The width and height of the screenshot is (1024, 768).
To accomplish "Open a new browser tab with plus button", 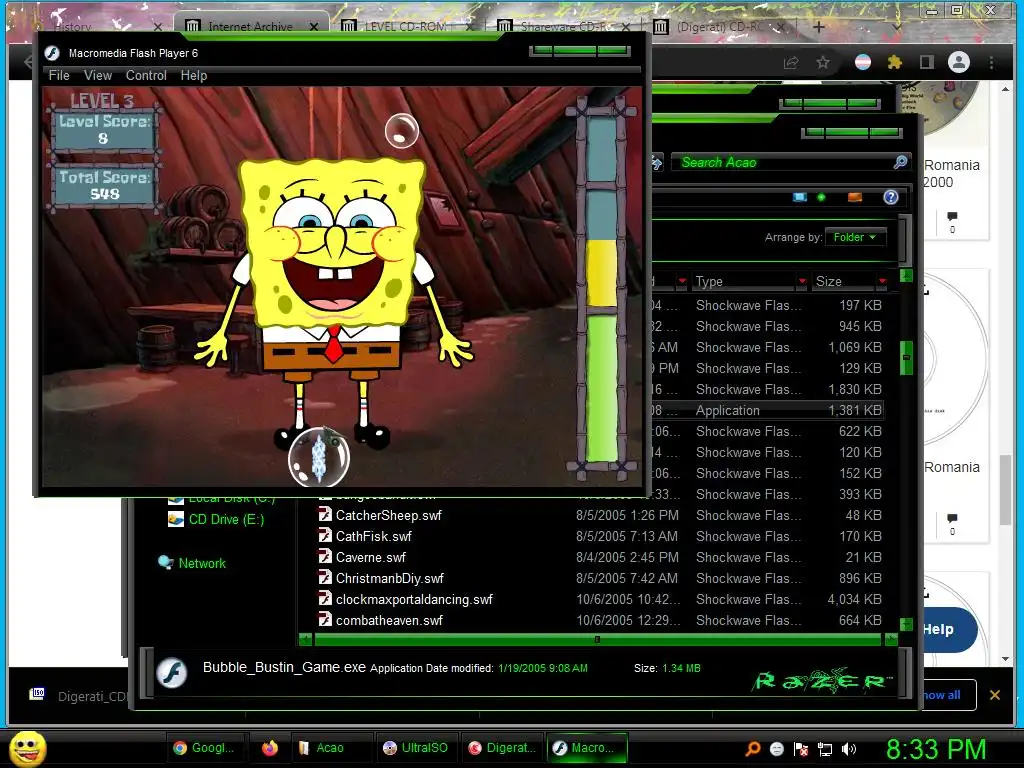I will pyautogui.click(x=819, y=27).
